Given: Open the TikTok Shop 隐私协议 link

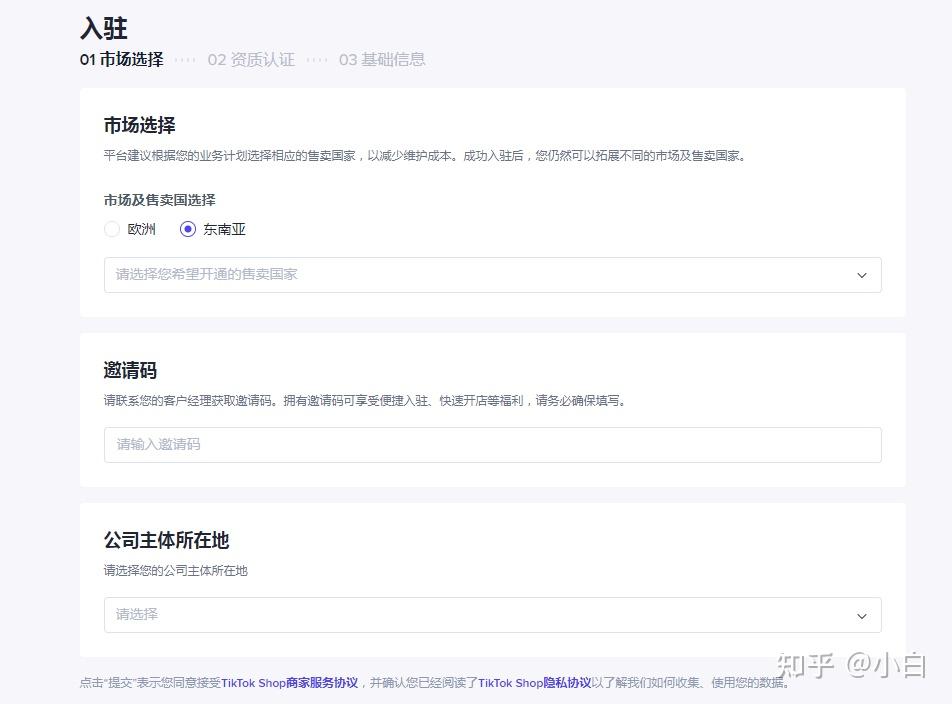Looking at the screenshot, I should pyautogui.click(x=534, y=683).
